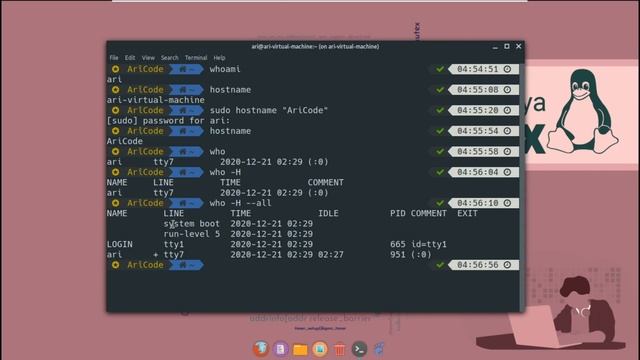The width and height of the screenshot is (640, 360).
Task: Click the idle time '02:27'
Action: click(x=331, y=254)
